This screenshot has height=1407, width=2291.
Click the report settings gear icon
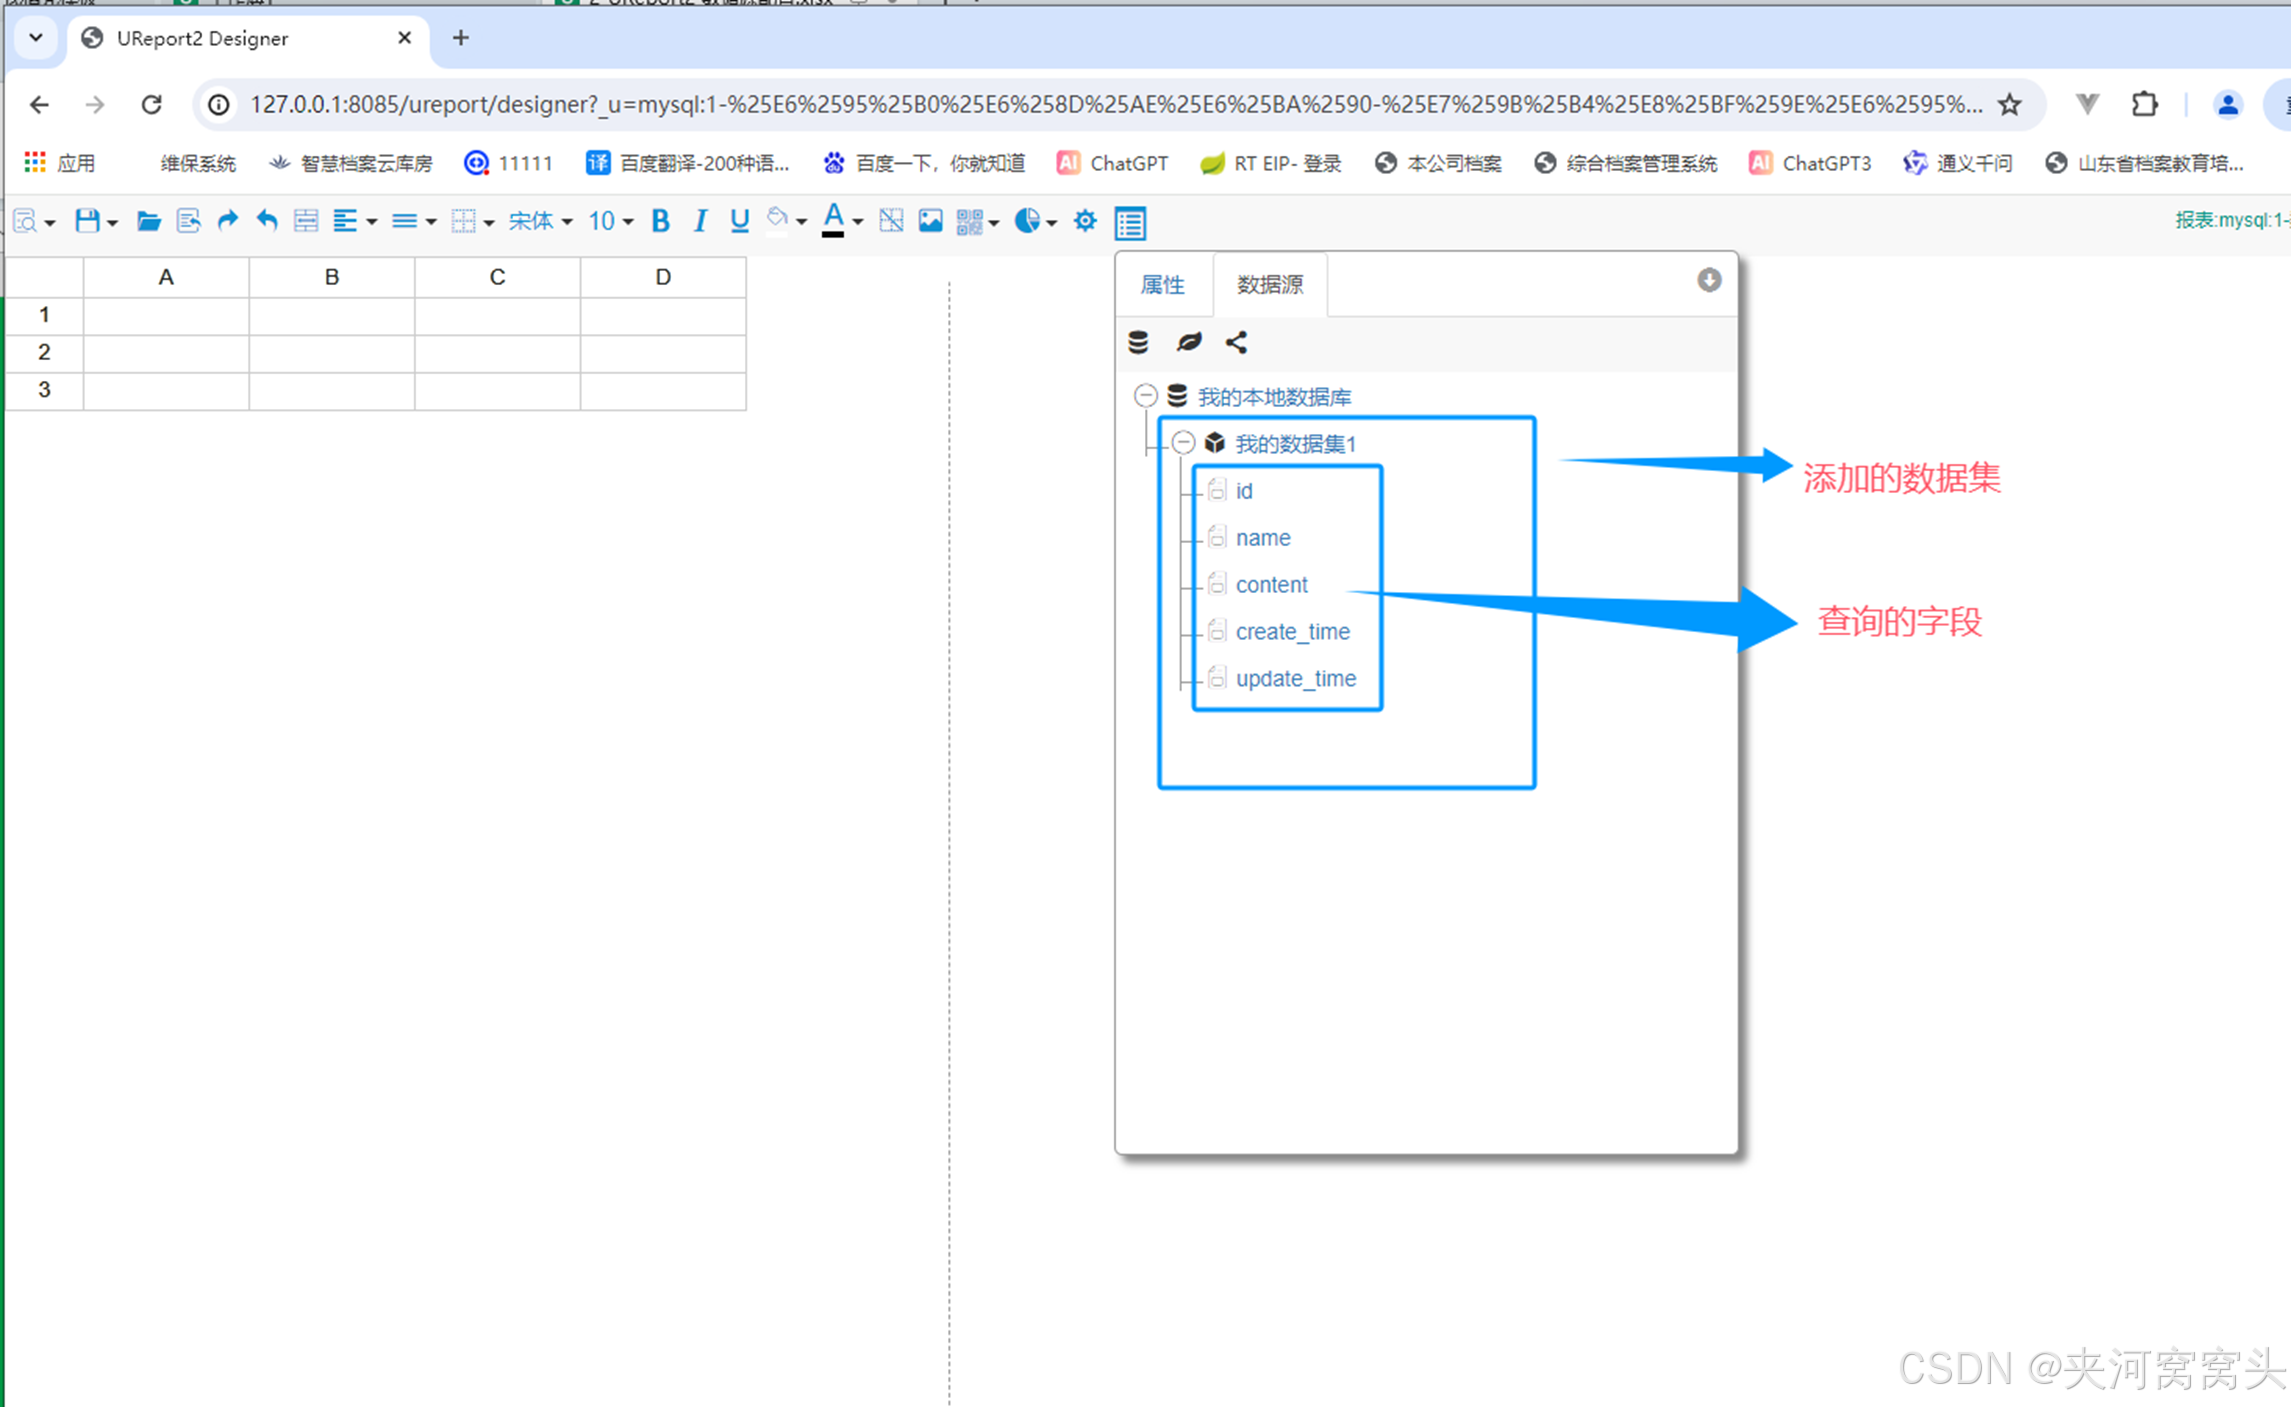click(x=1085, y=221)
